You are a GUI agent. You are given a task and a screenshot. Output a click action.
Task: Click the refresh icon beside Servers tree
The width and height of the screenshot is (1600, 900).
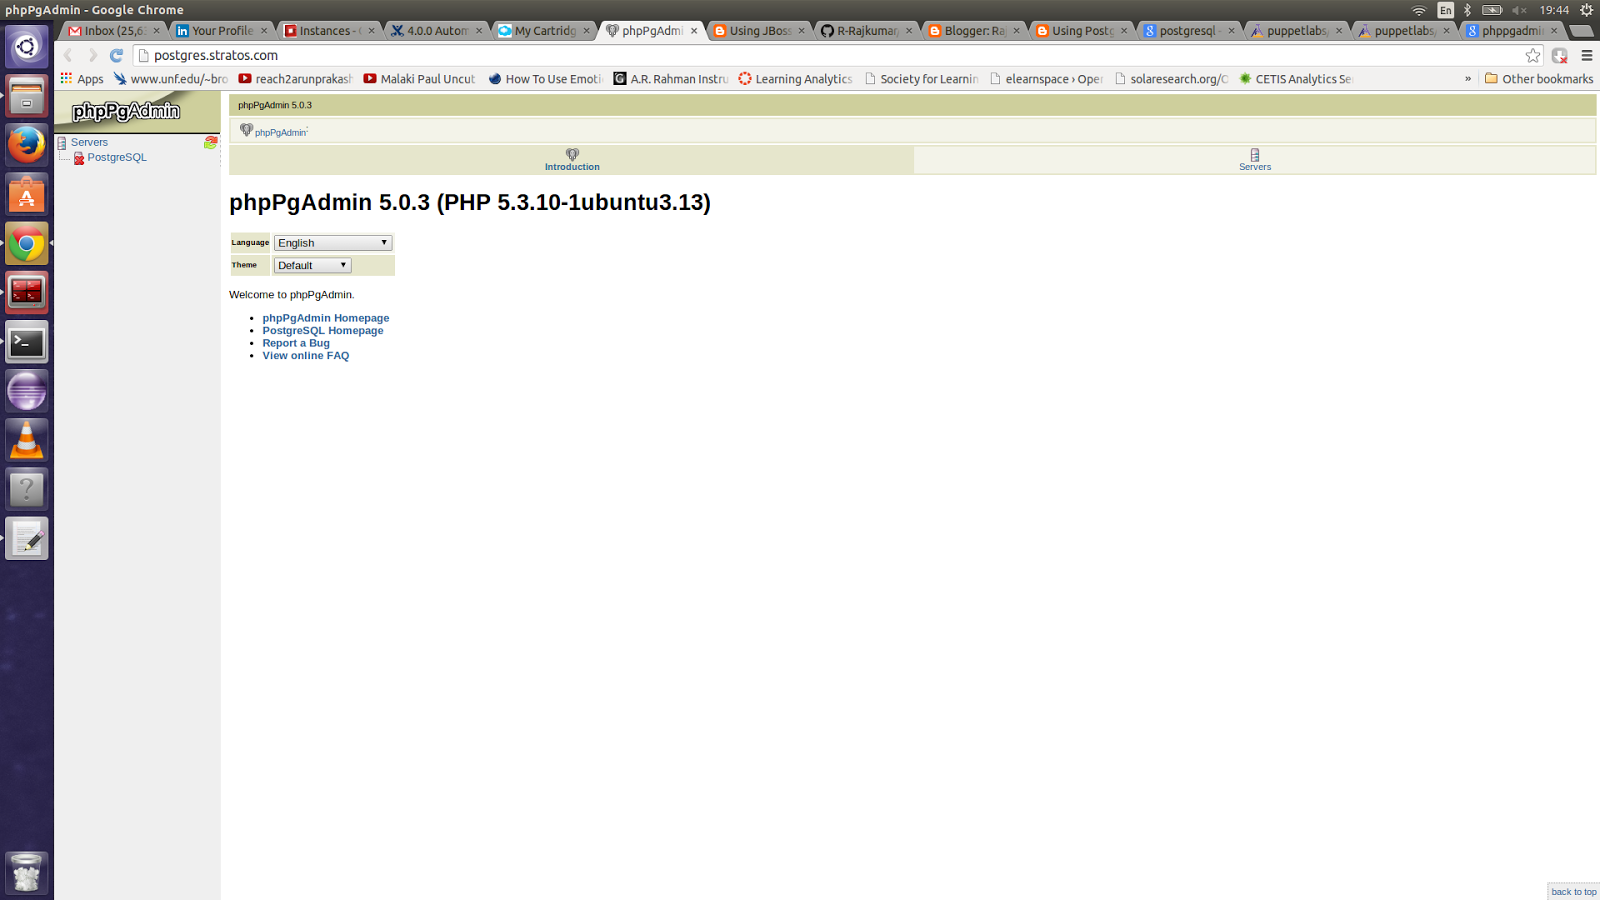point(210,143)
